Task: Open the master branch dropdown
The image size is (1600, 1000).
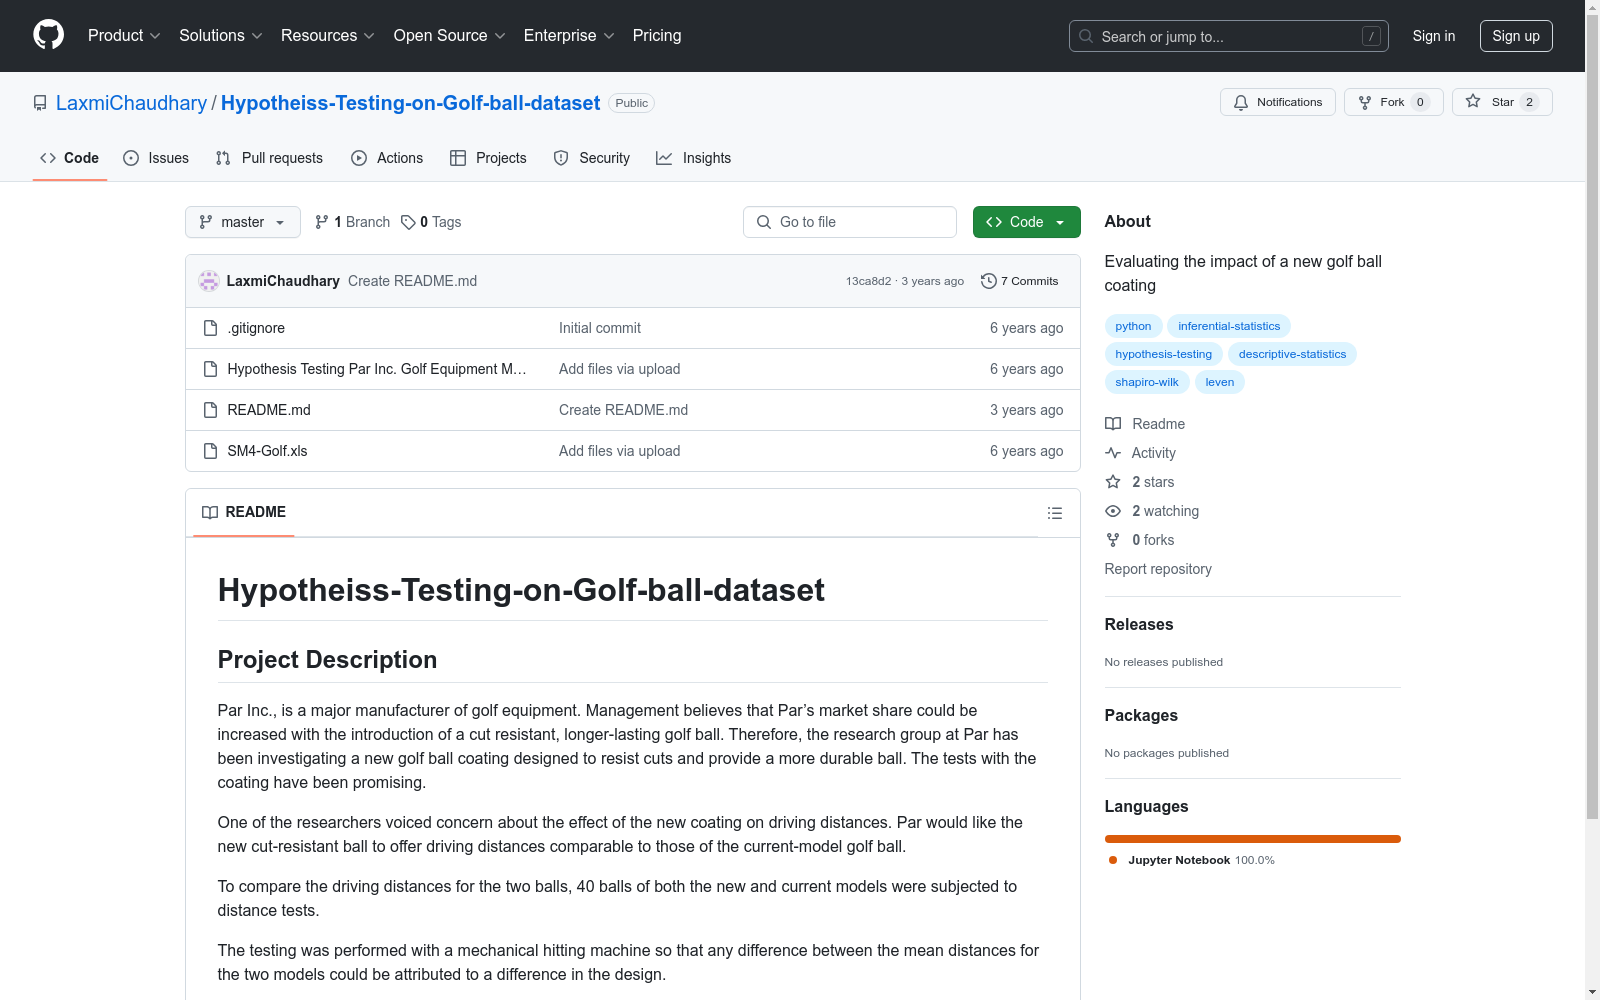Action: (243, 222)
